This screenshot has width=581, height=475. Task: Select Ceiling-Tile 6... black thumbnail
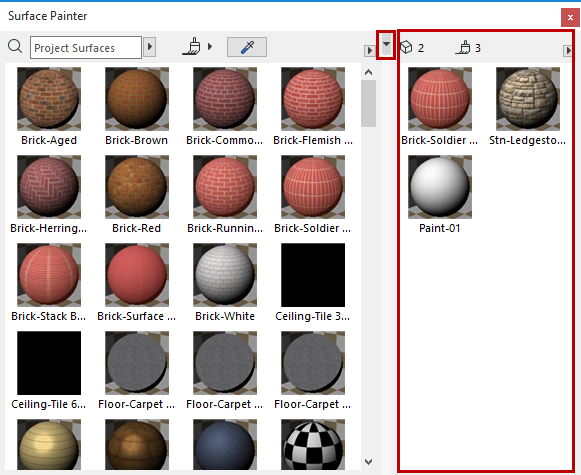coord(49,363)
